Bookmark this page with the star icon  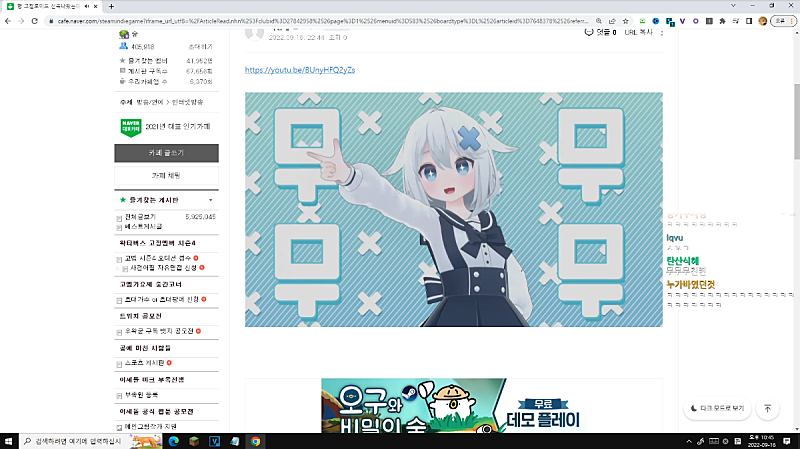[626, 21]
